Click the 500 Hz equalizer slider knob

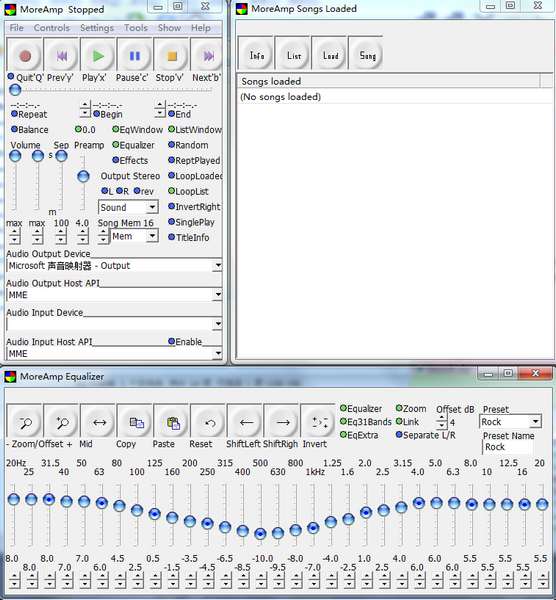click(260, 533)
